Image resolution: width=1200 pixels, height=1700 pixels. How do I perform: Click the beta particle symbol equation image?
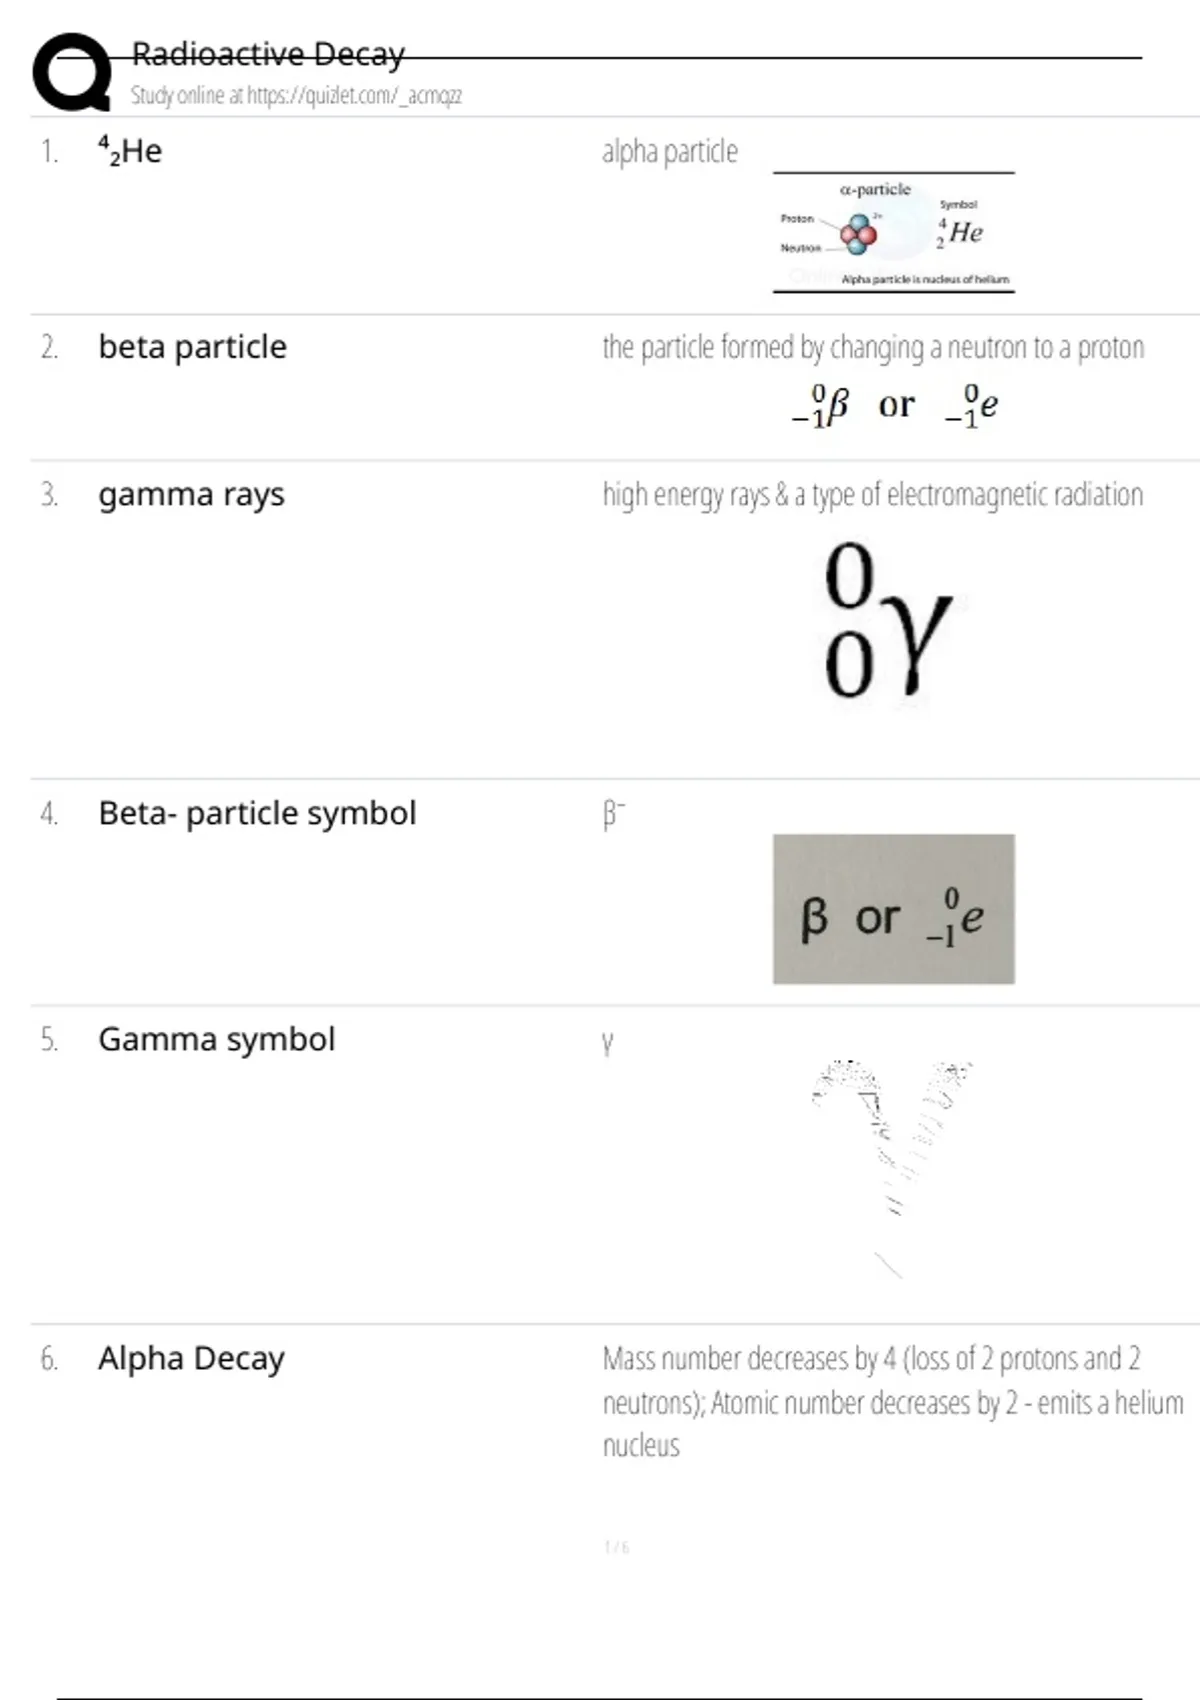895,405
